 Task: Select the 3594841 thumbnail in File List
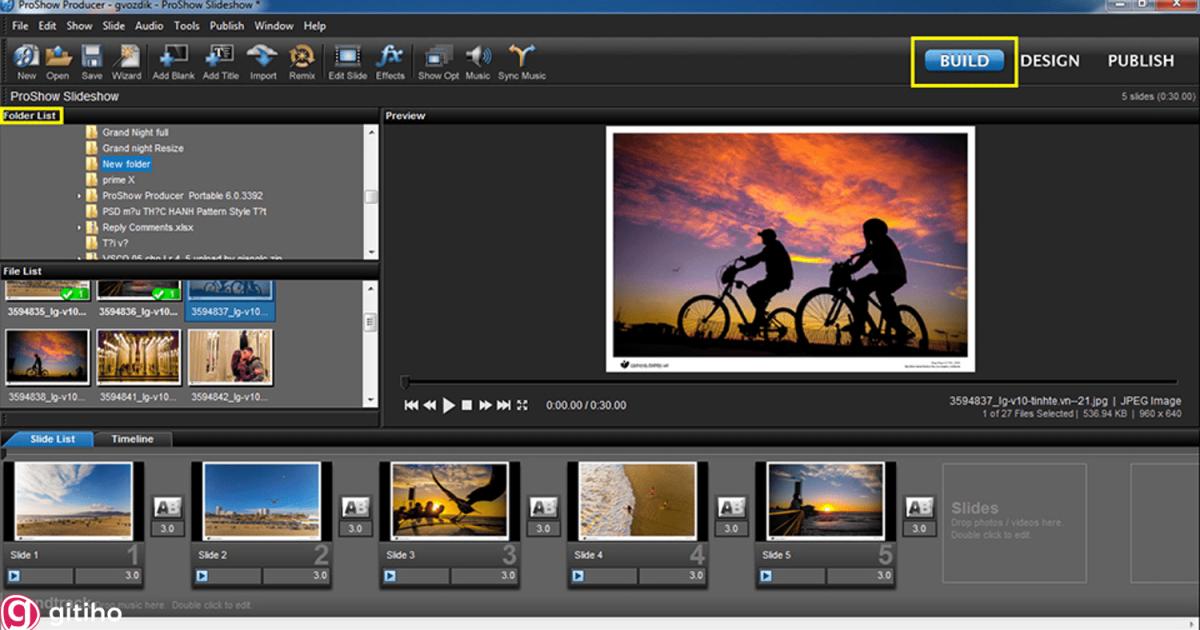(138, 358)
